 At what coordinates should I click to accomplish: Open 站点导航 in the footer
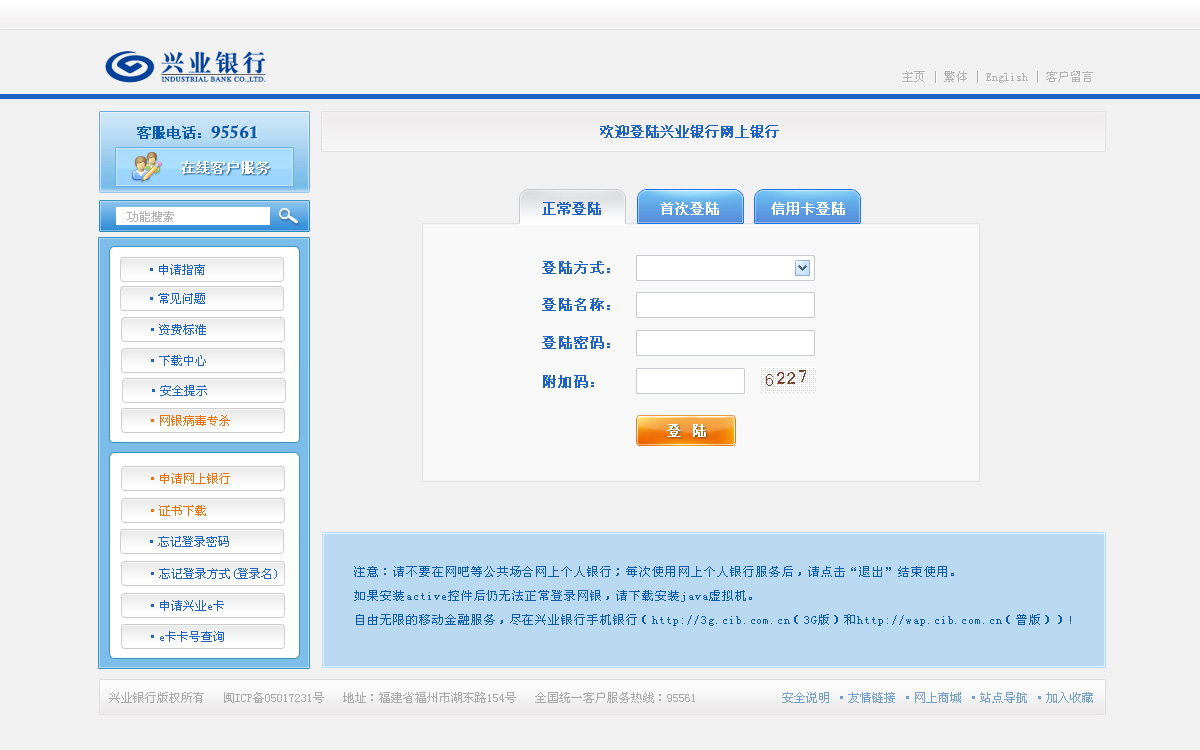(1003, 698)
